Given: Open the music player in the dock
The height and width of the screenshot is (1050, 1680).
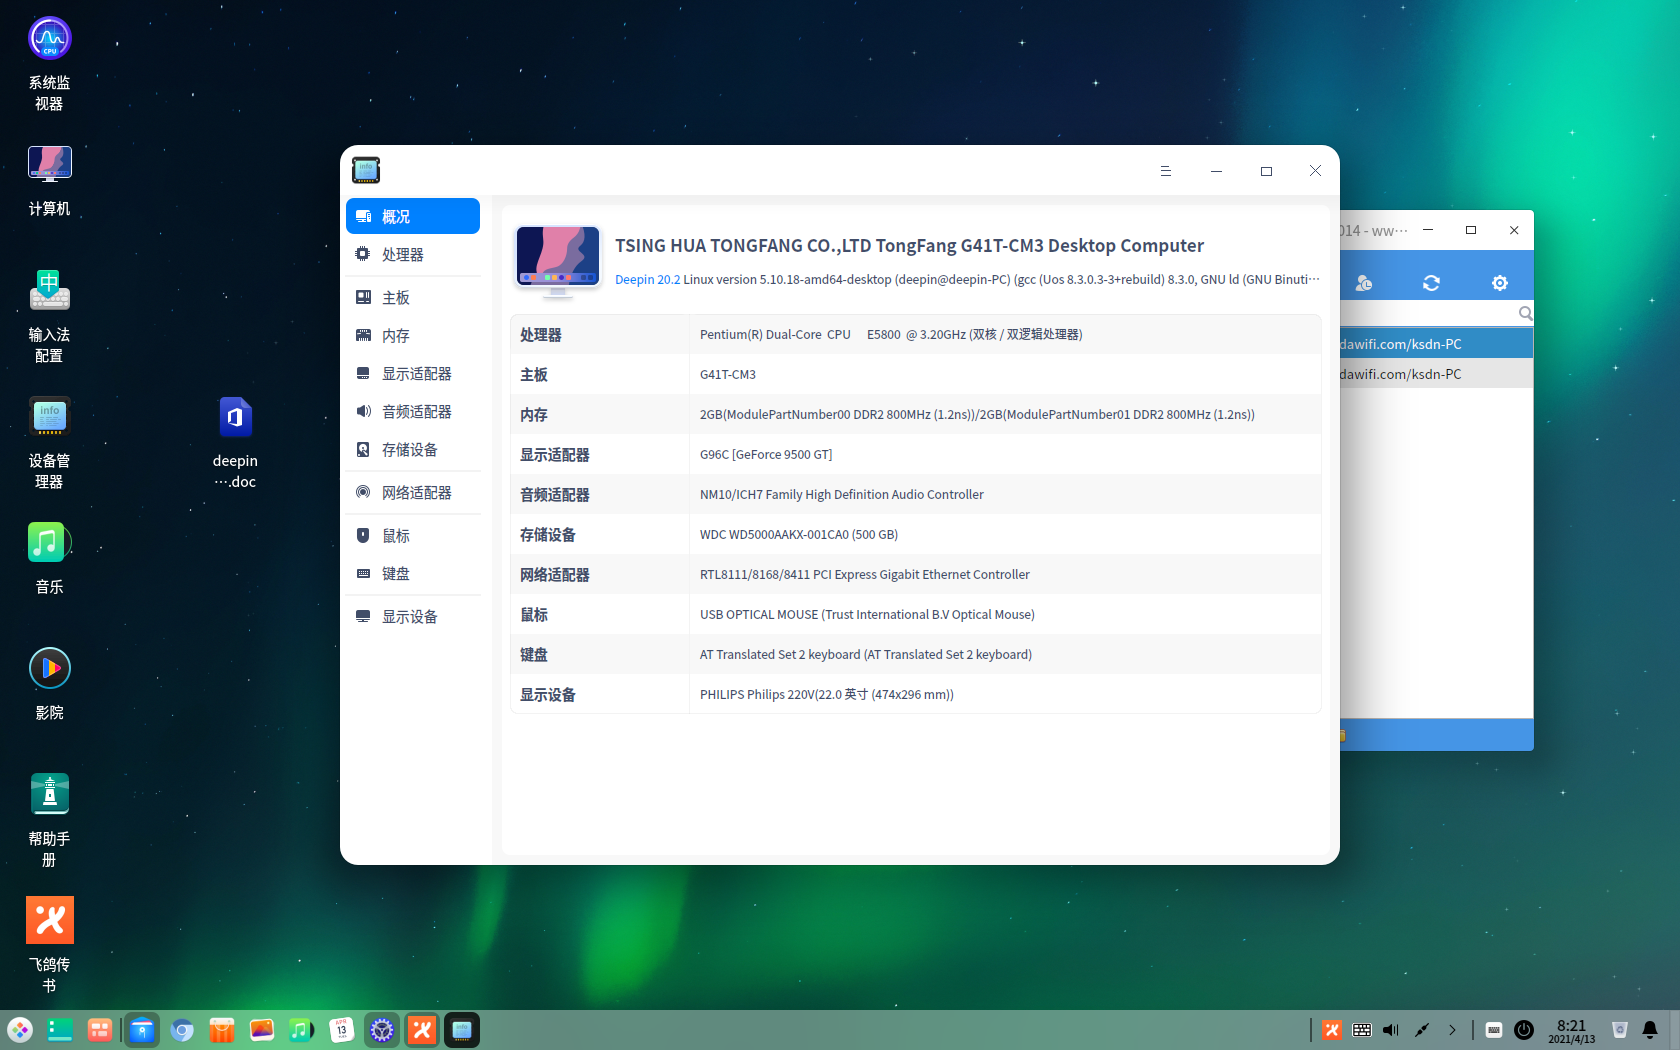Looking at the screenshot, I should point(302,1029).
